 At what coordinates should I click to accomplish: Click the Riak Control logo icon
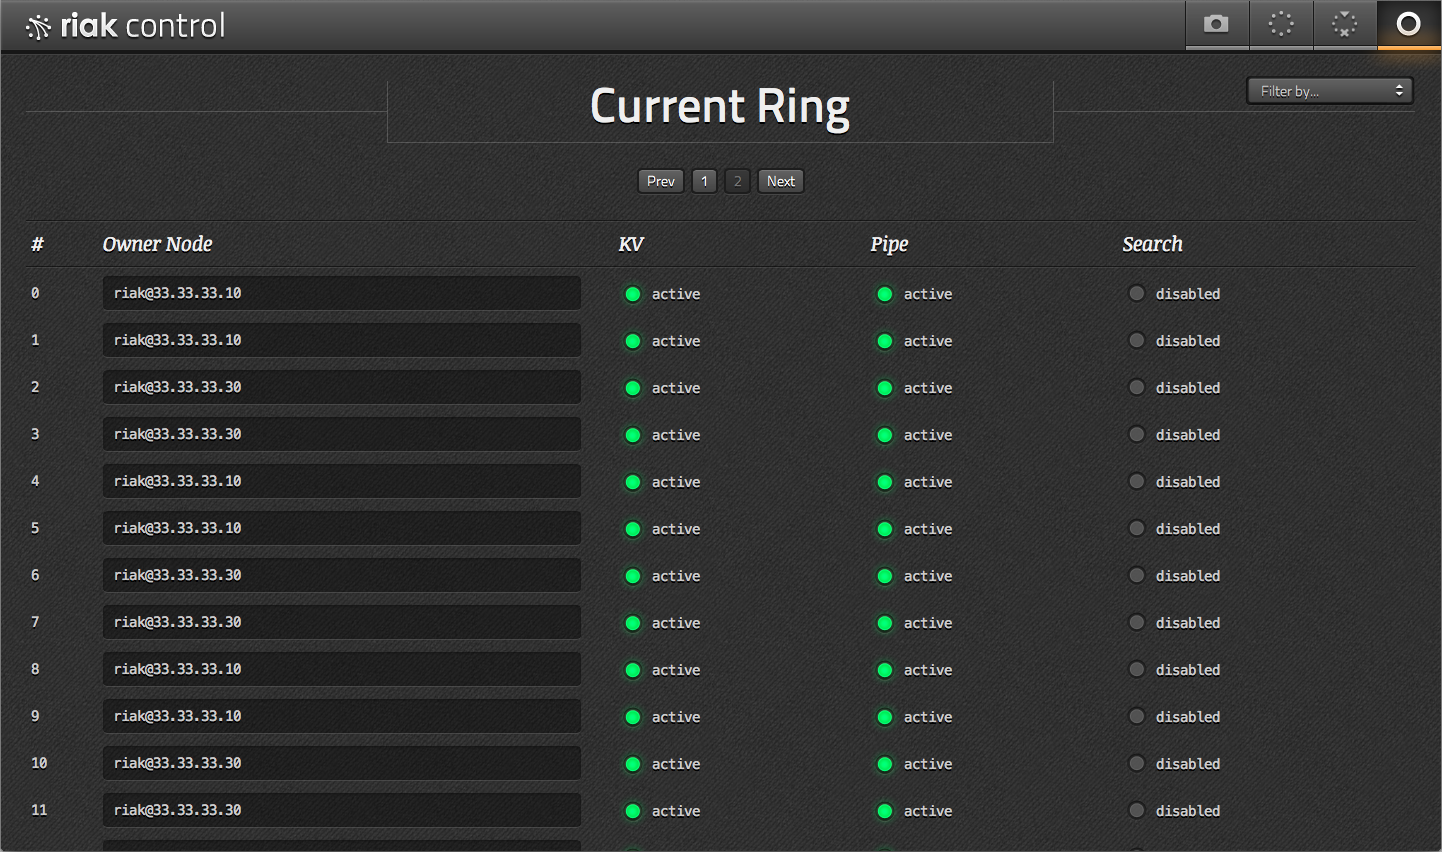coord(38,27)
